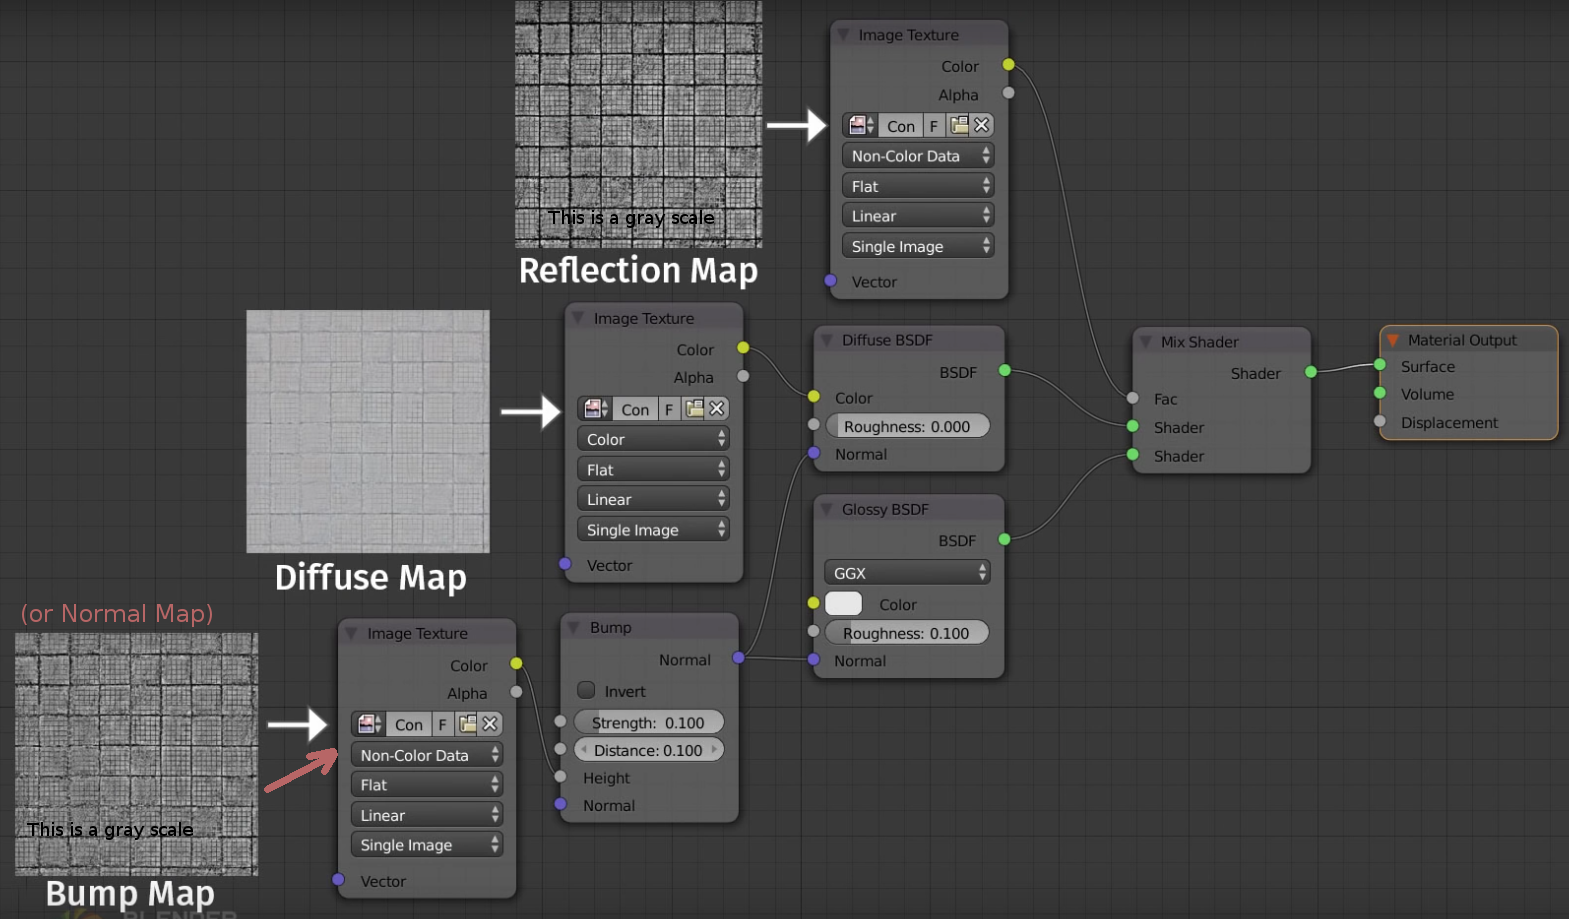Browse image datablock in bump Image Texture node
Screen dimensions: 1569x919
(x=368, y=724)
